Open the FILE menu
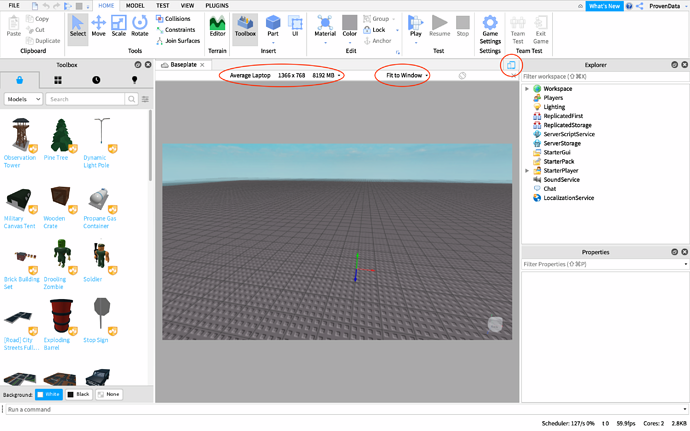690x431 pixels. pos(14,6)
